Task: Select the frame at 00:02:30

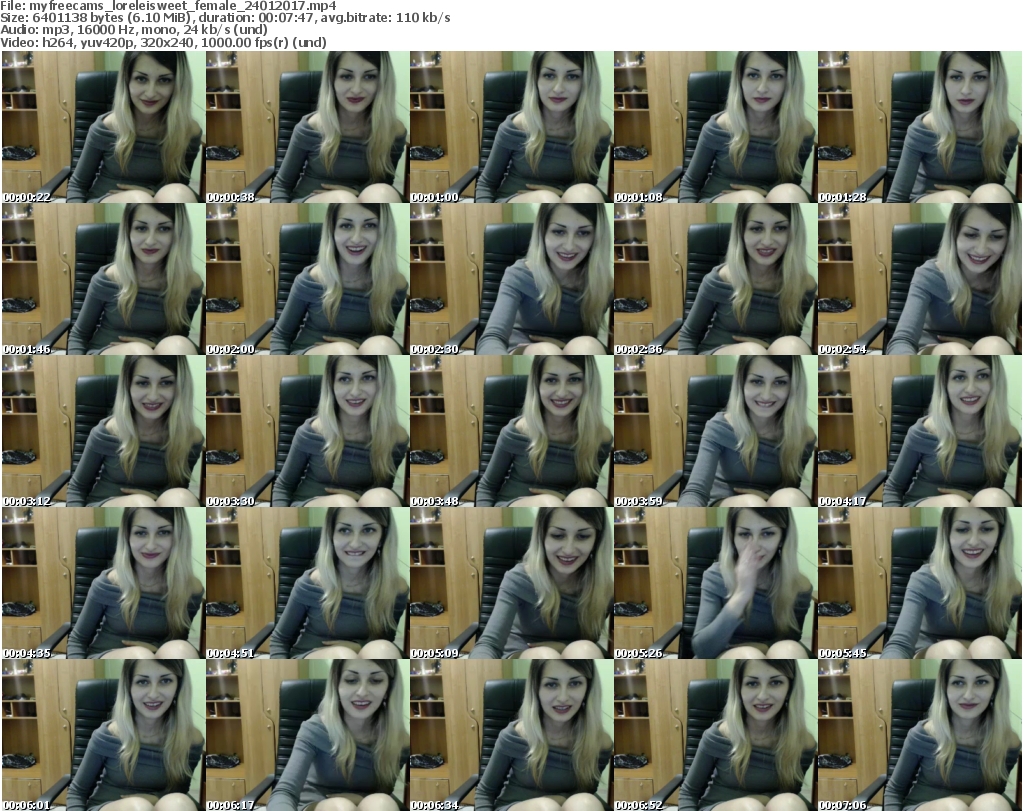Action: click(511, 279)
